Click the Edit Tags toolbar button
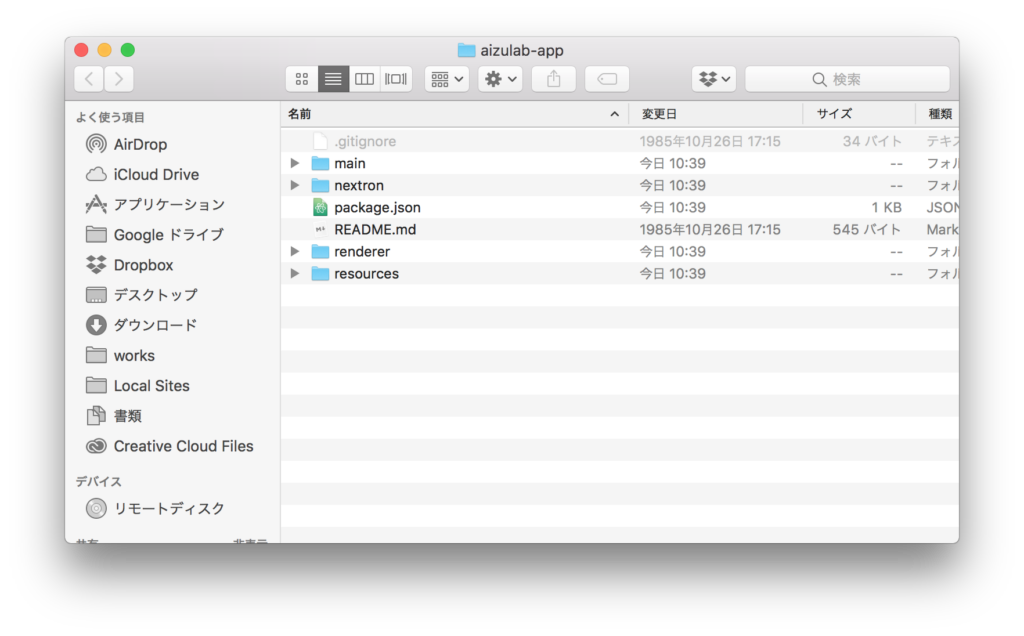 point(606,79)
